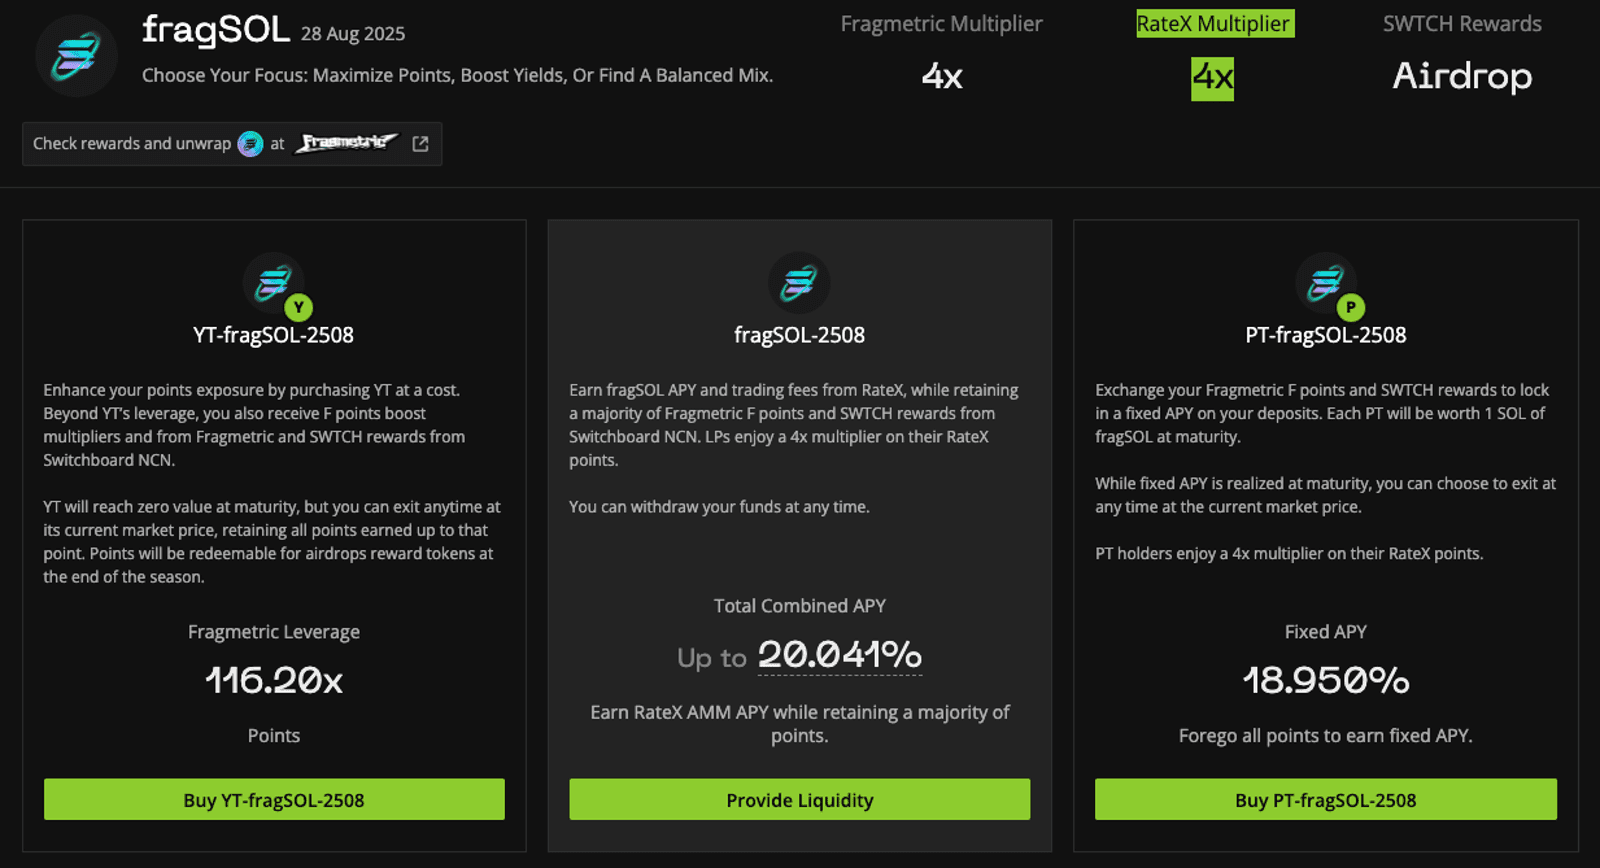The height and width of the screenshot is (868, 1600).
Task: Select the center fragSOL-2508 token icon
Action: point(799,283)
